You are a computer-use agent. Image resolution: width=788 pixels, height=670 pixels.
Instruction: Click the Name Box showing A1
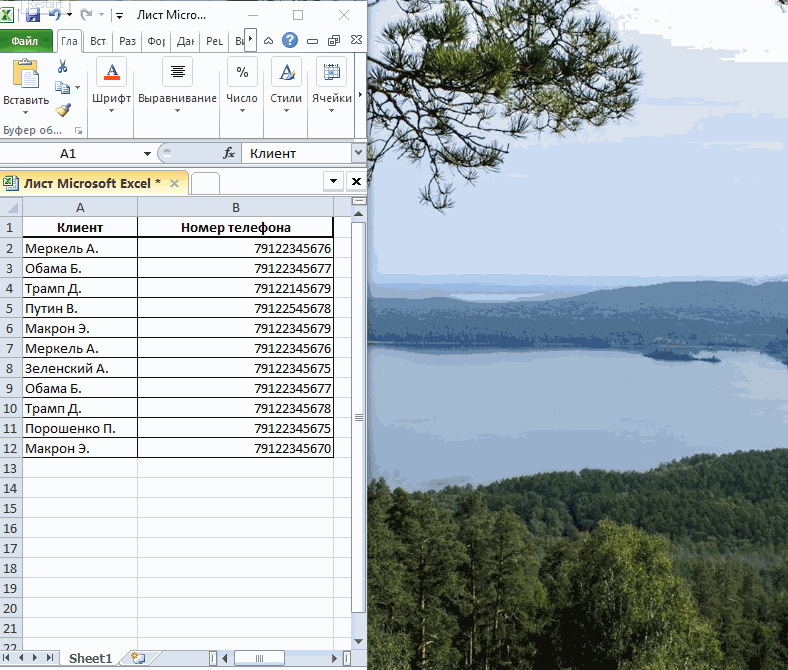[x=68, y=153]
